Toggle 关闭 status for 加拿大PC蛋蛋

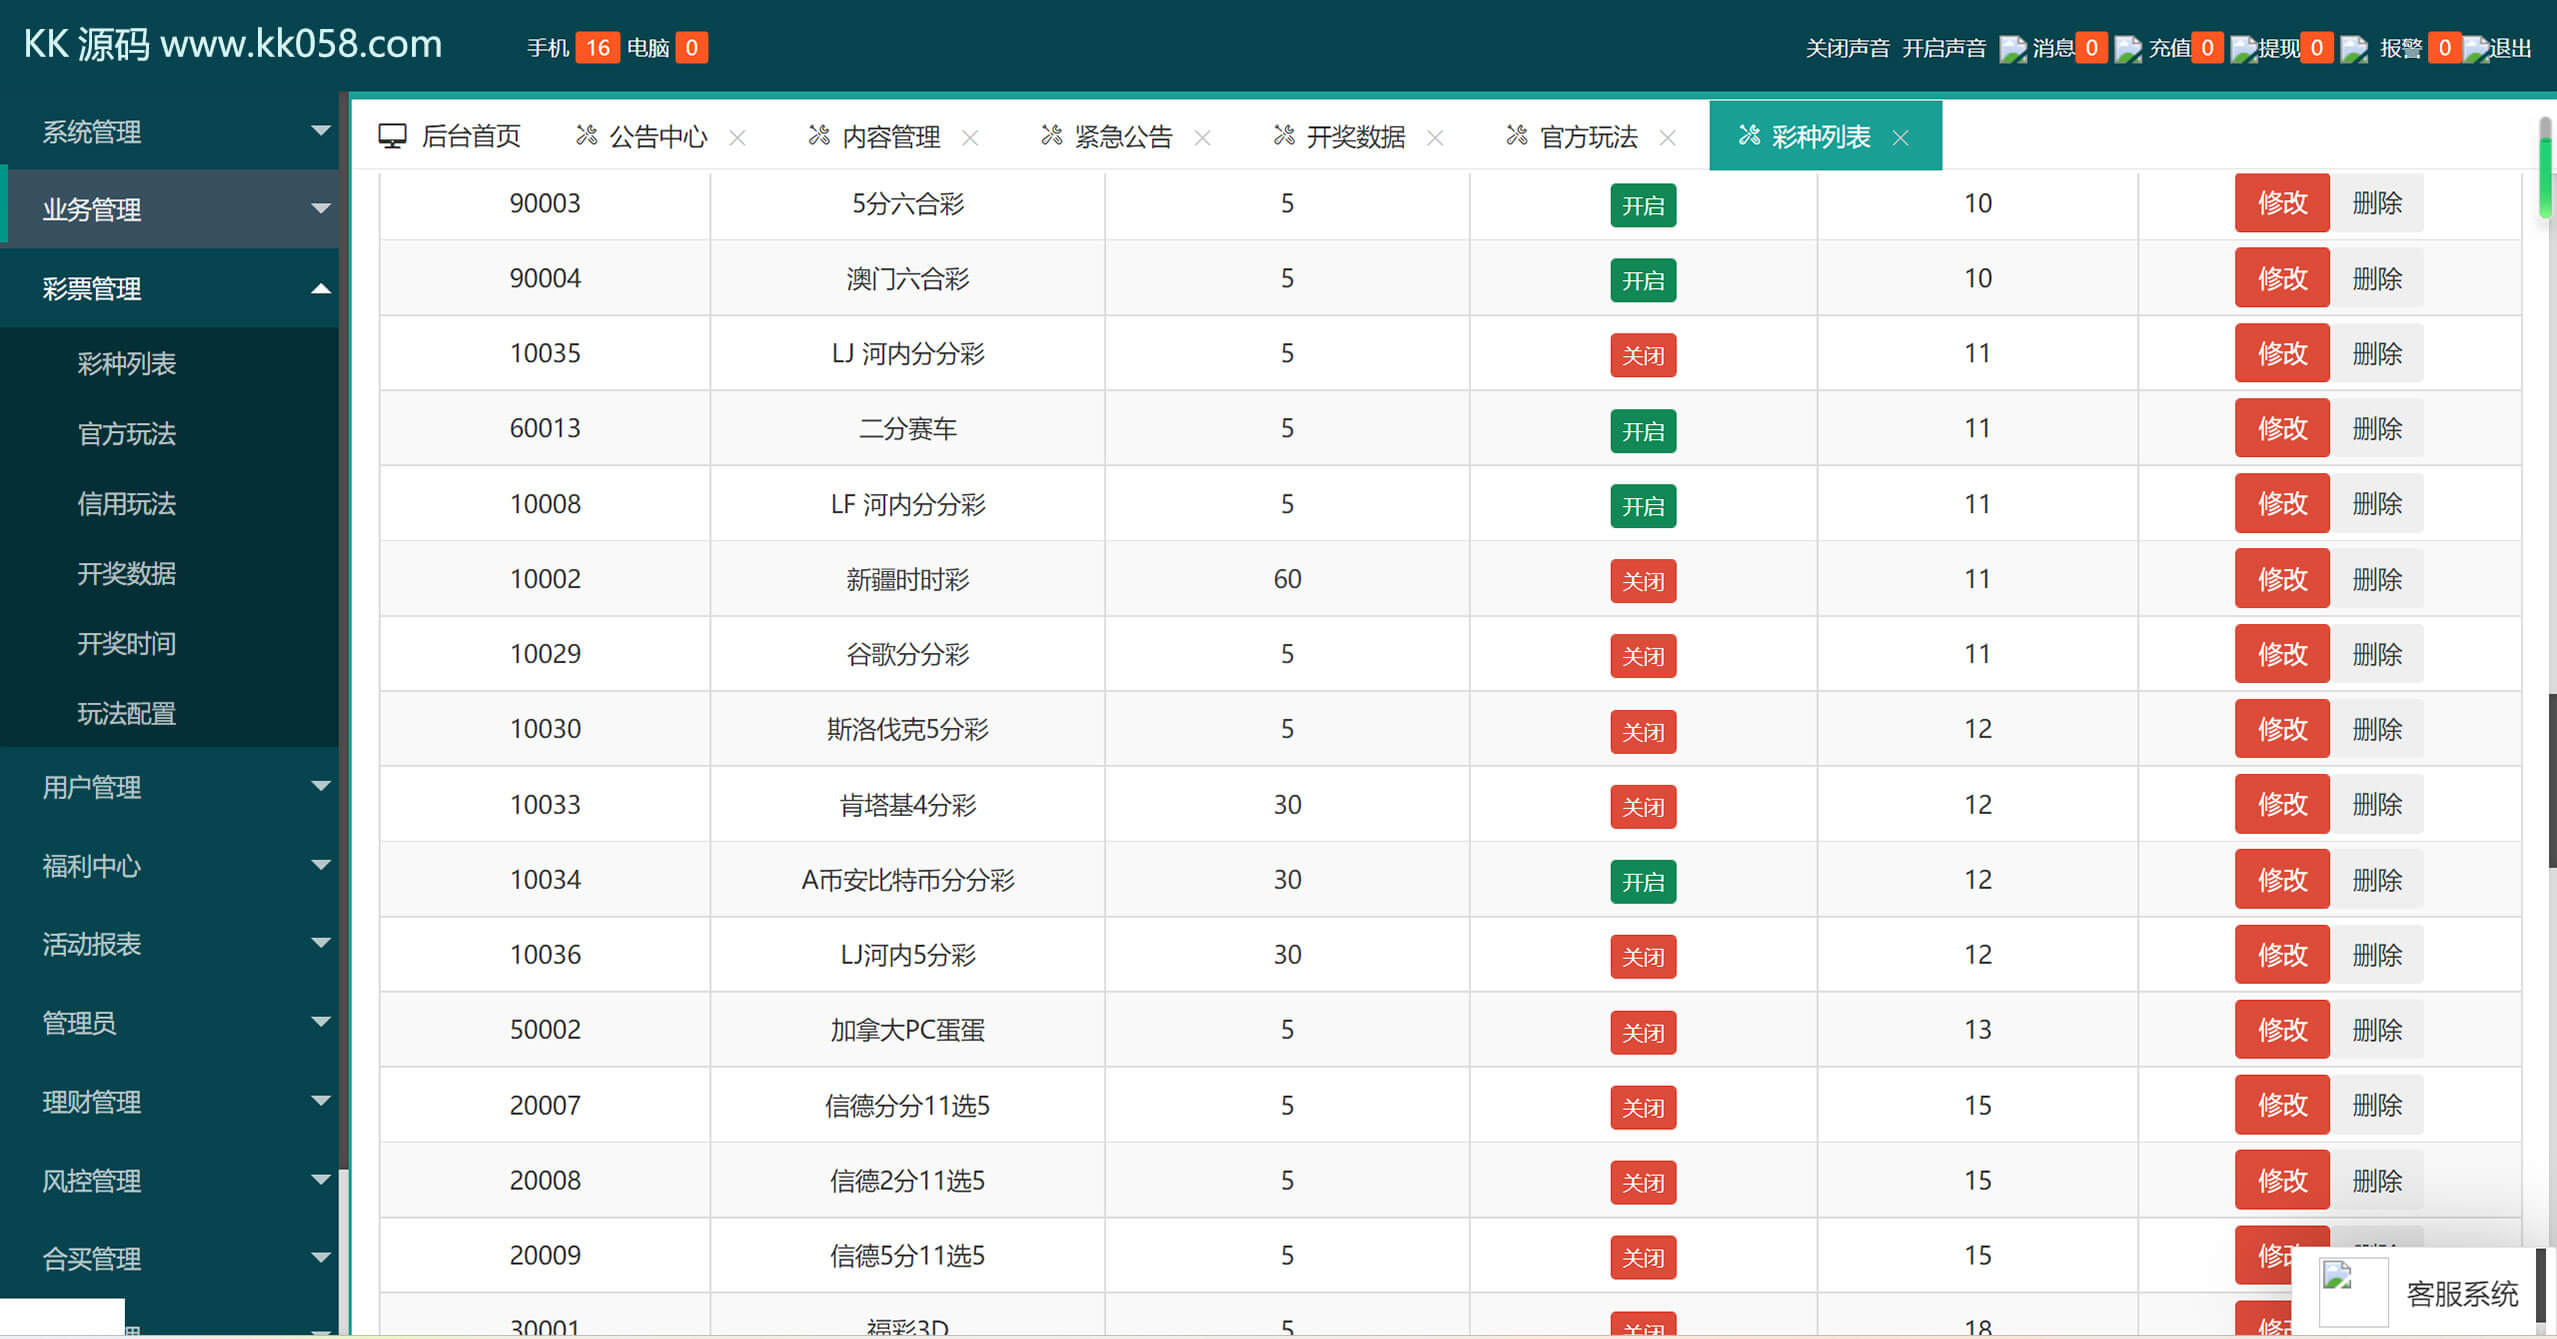click(x=1643, y=1032)
